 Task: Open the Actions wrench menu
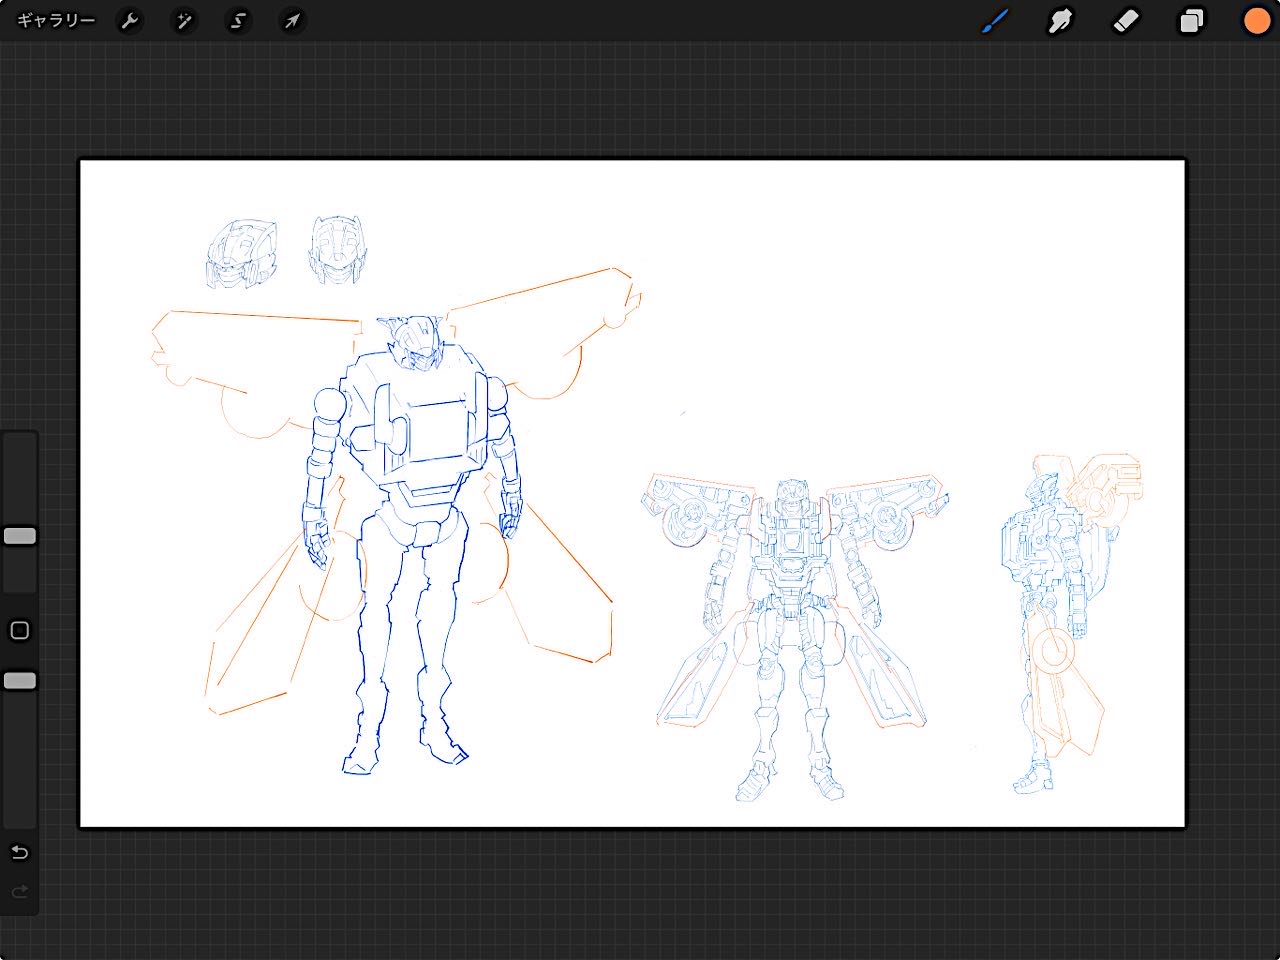point(129,20)
